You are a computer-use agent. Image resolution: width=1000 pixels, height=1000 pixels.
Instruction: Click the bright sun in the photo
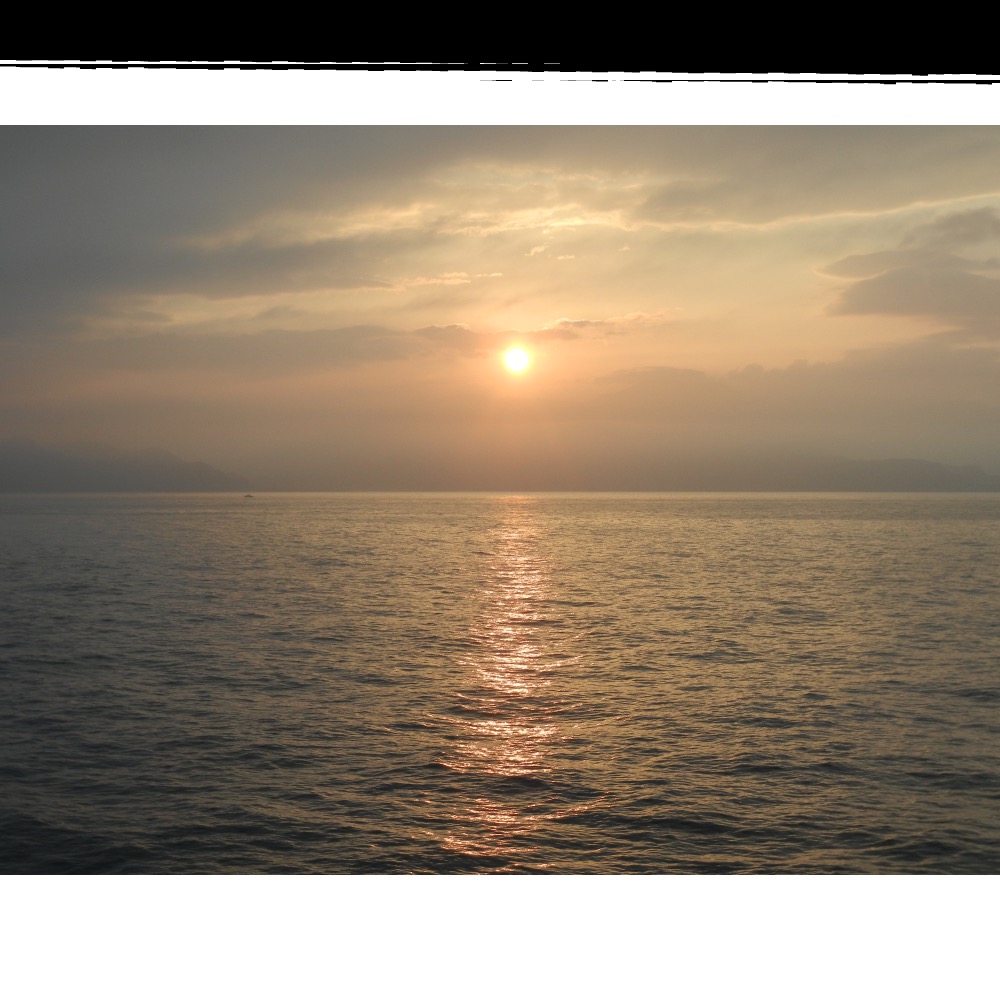coord(516,359)
